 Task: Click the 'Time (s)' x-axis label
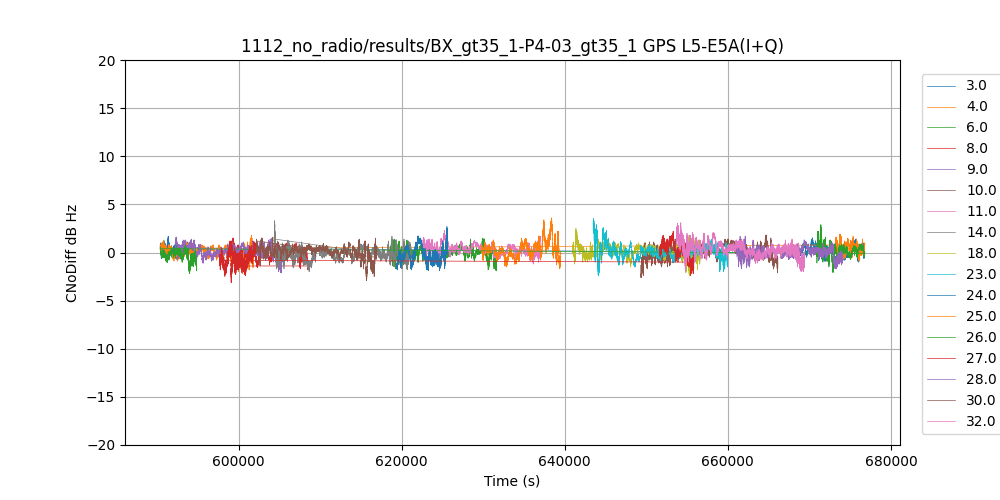pyautogui.click(x=512, y=482)
